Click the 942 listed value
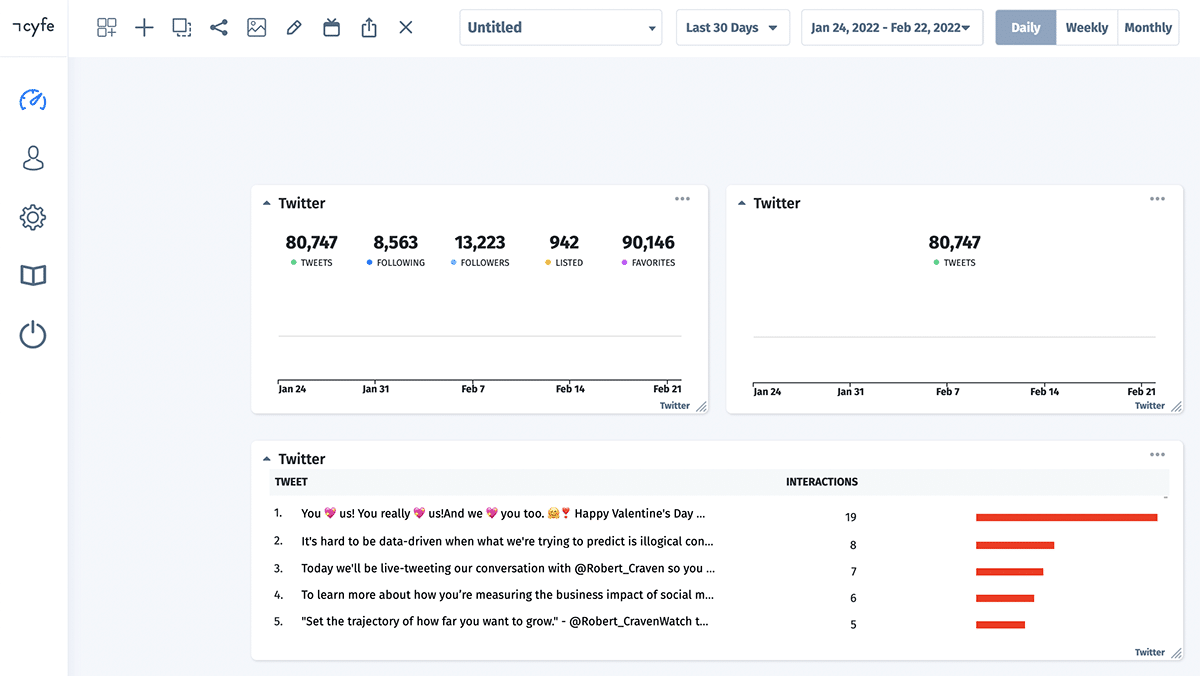The width and height of the screenshot is (1200, 676). [x=564, y=242]
